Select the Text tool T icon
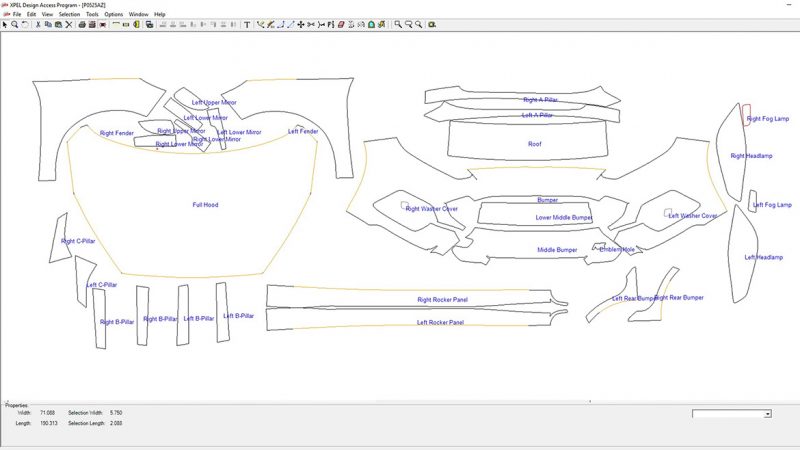This screenshot has height=450, width=800. [x=247, y=24]
